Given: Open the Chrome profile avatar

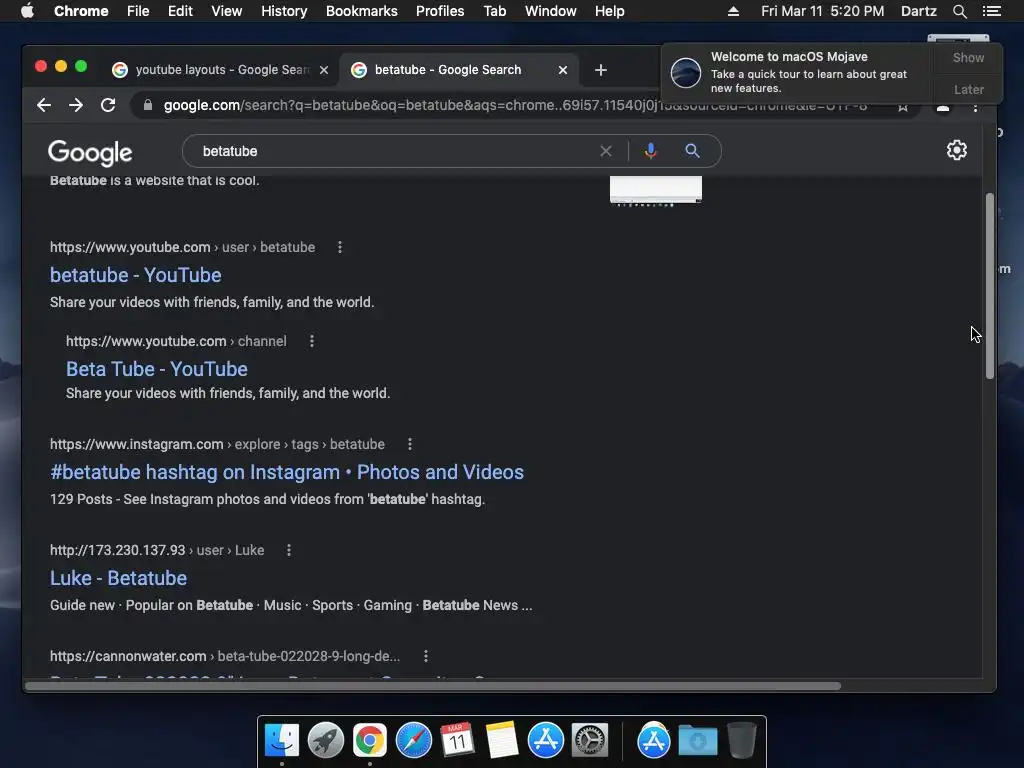Looking at the screenshot, I should click(943, 108).
